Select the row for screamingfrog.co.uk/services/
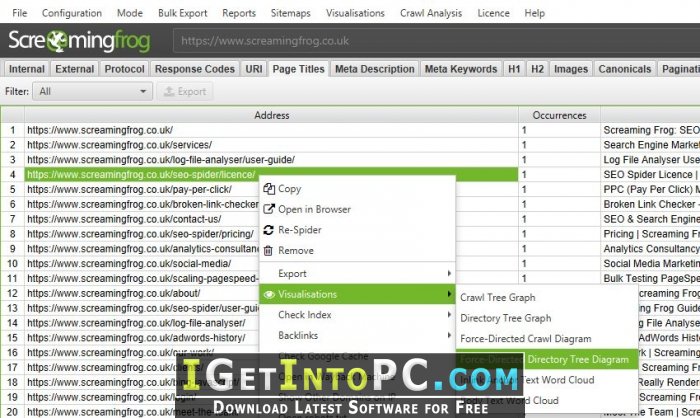700x418 pixels. (x=271, y=145)
